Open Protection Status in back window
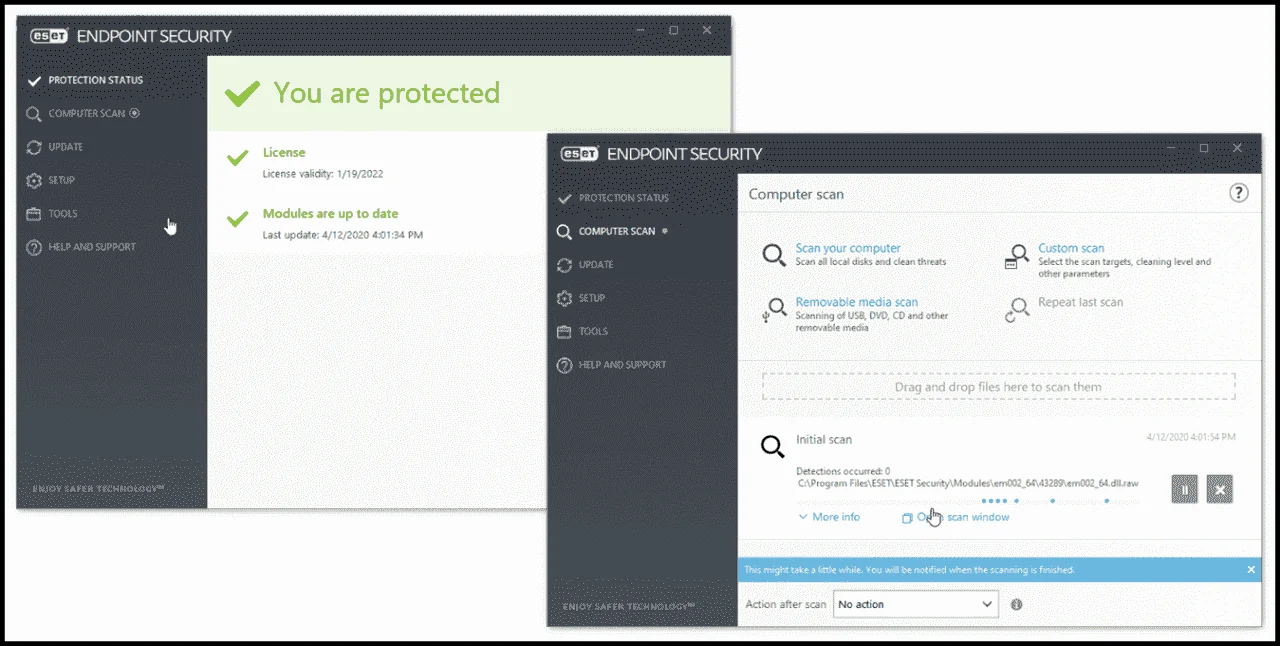 [95, 80]
